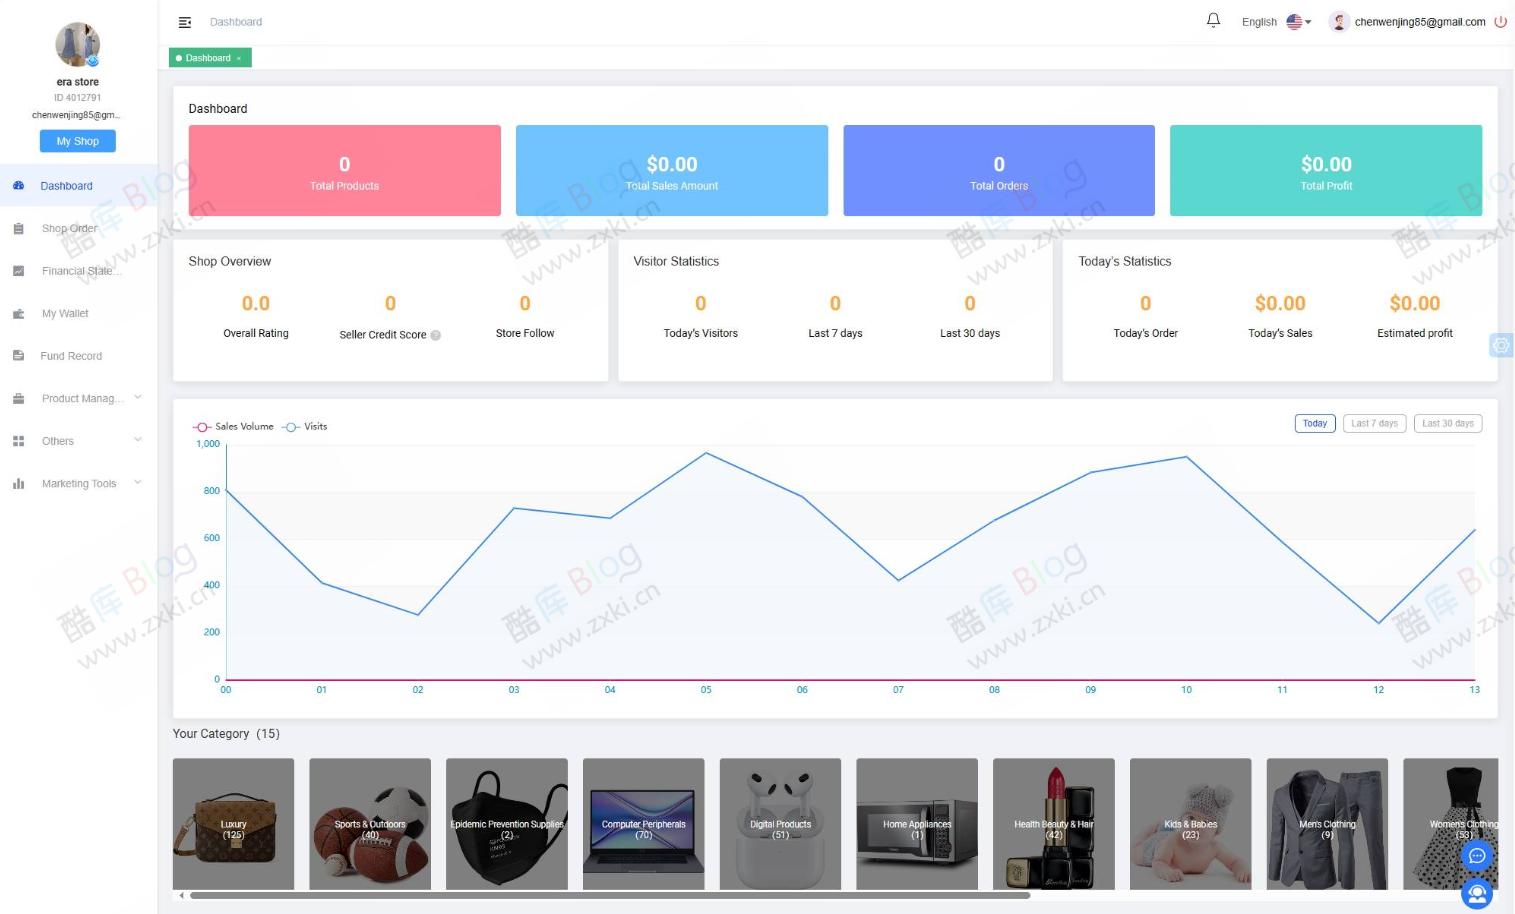Viewport: 1515px width, 914px height.
Task: Click the logout power icon
Action: [x=1501, y=21]
